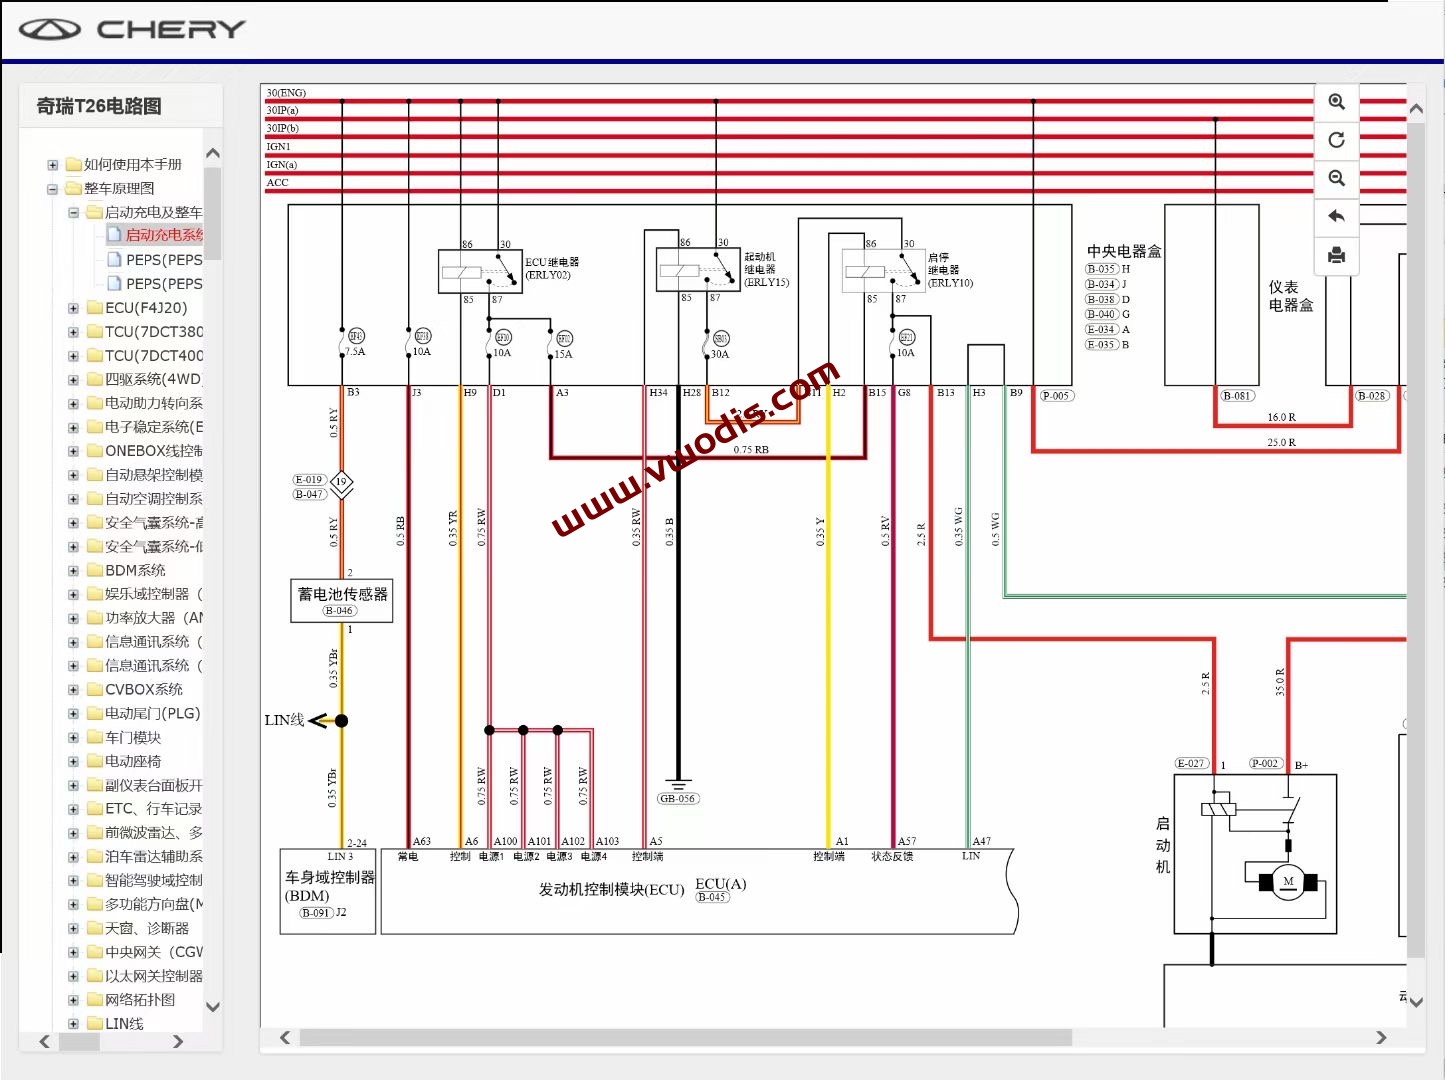Click the folder icon beside 天窗、诊断器
This screenshot has height=1080, width=1445.
click(95, 929)
